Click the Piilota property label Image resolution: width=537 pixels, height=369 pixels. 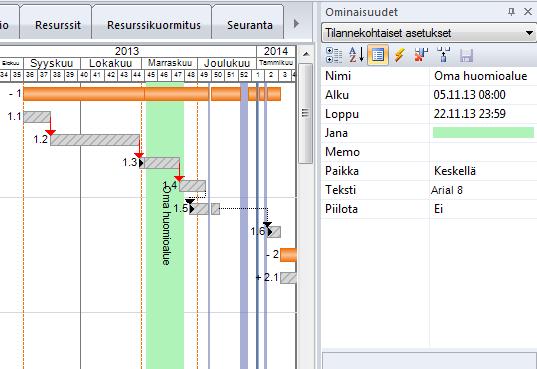point(341,209)
